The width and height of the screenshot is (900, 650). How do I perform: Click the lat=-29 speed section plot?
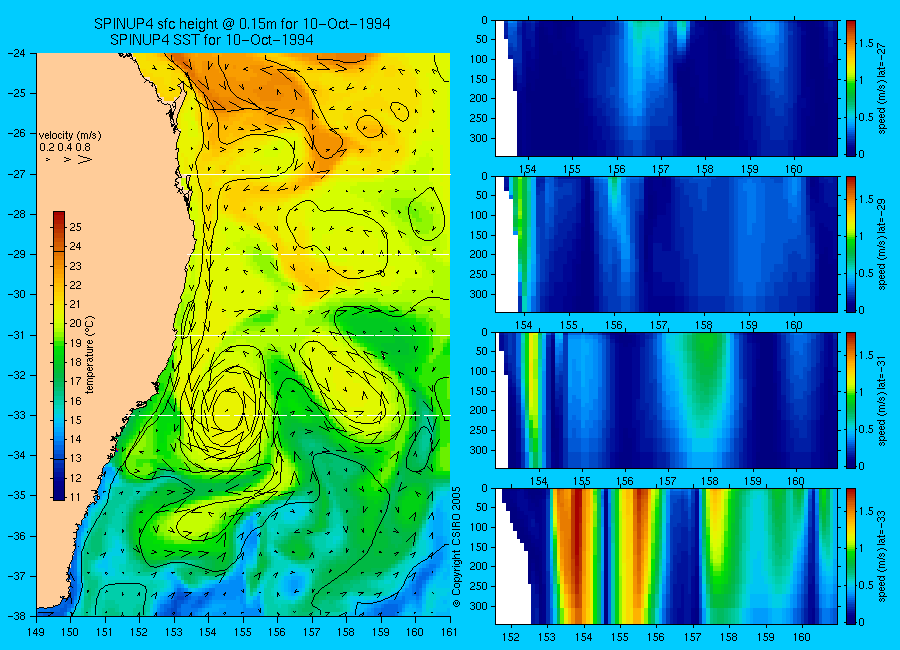666,244
